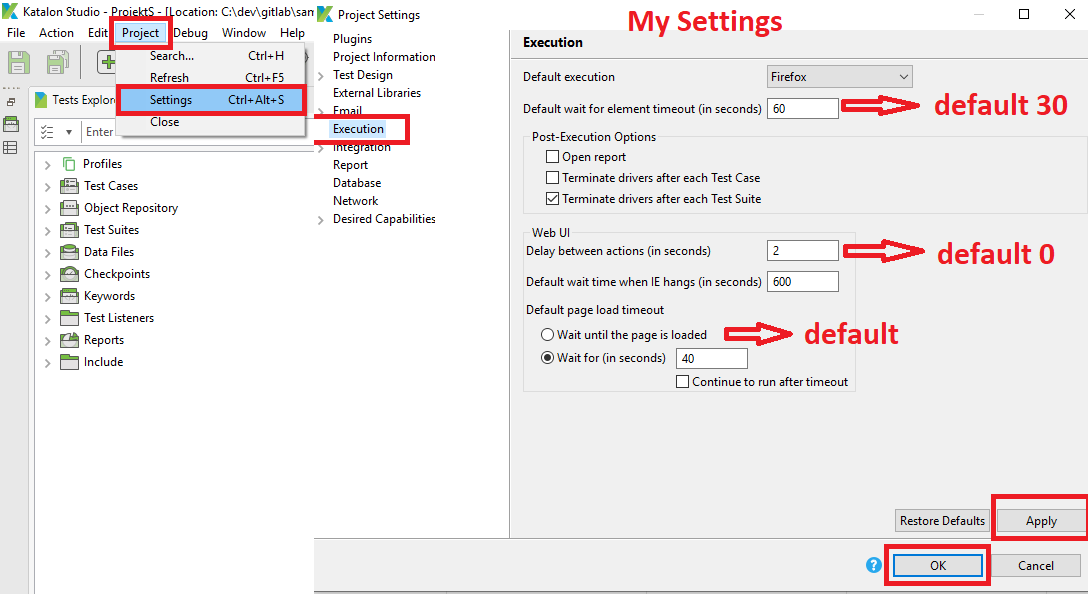
Task: Click the Test Listeners folder icon
Action: [x=69, y=318]
